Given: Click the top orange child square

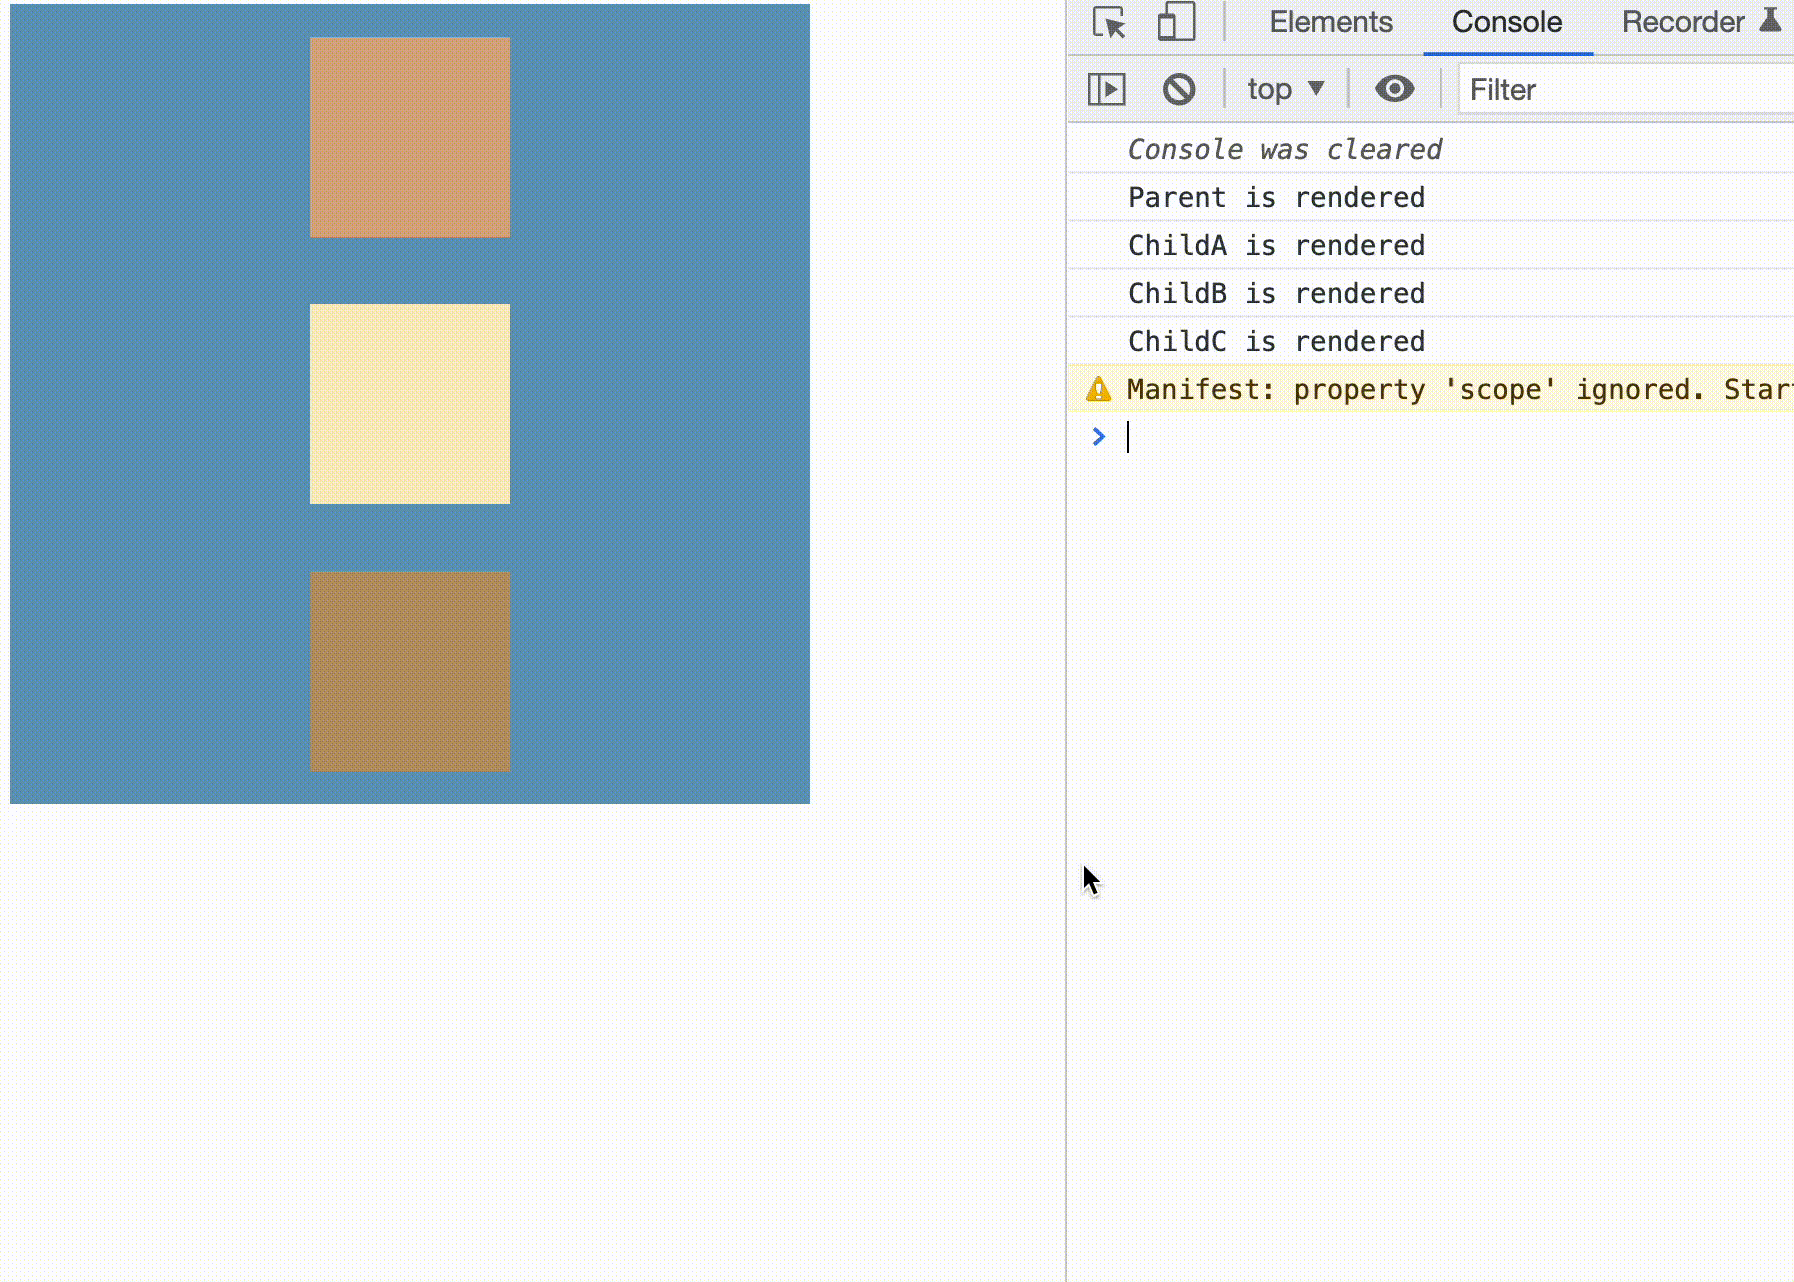Looking at the screenshot, I should [410, 137].
